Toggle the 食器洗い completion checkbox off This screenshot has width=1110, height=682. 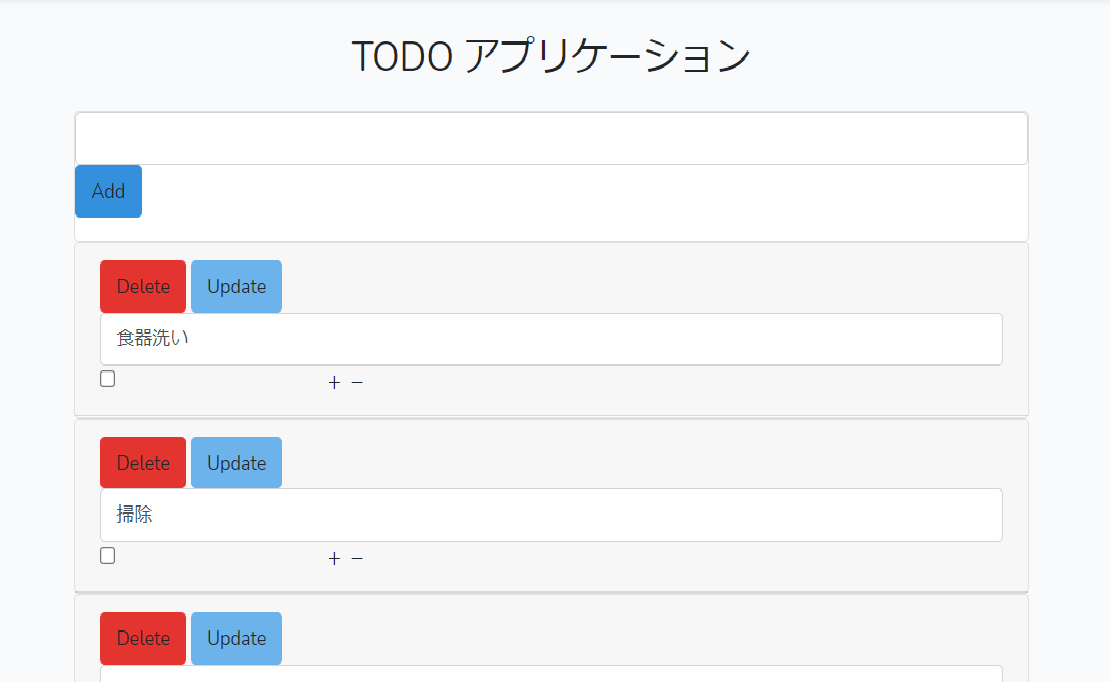point(107,378)
